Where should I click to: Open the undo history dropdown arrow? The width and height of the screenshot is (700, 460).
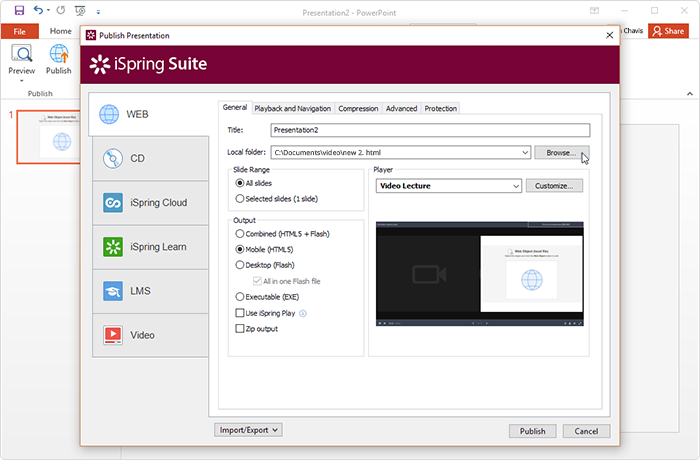click(x=48, y=10)
